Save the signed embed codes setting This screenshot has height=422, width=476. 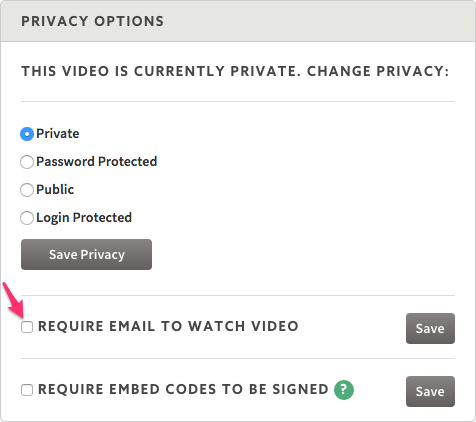click(430, 391)
